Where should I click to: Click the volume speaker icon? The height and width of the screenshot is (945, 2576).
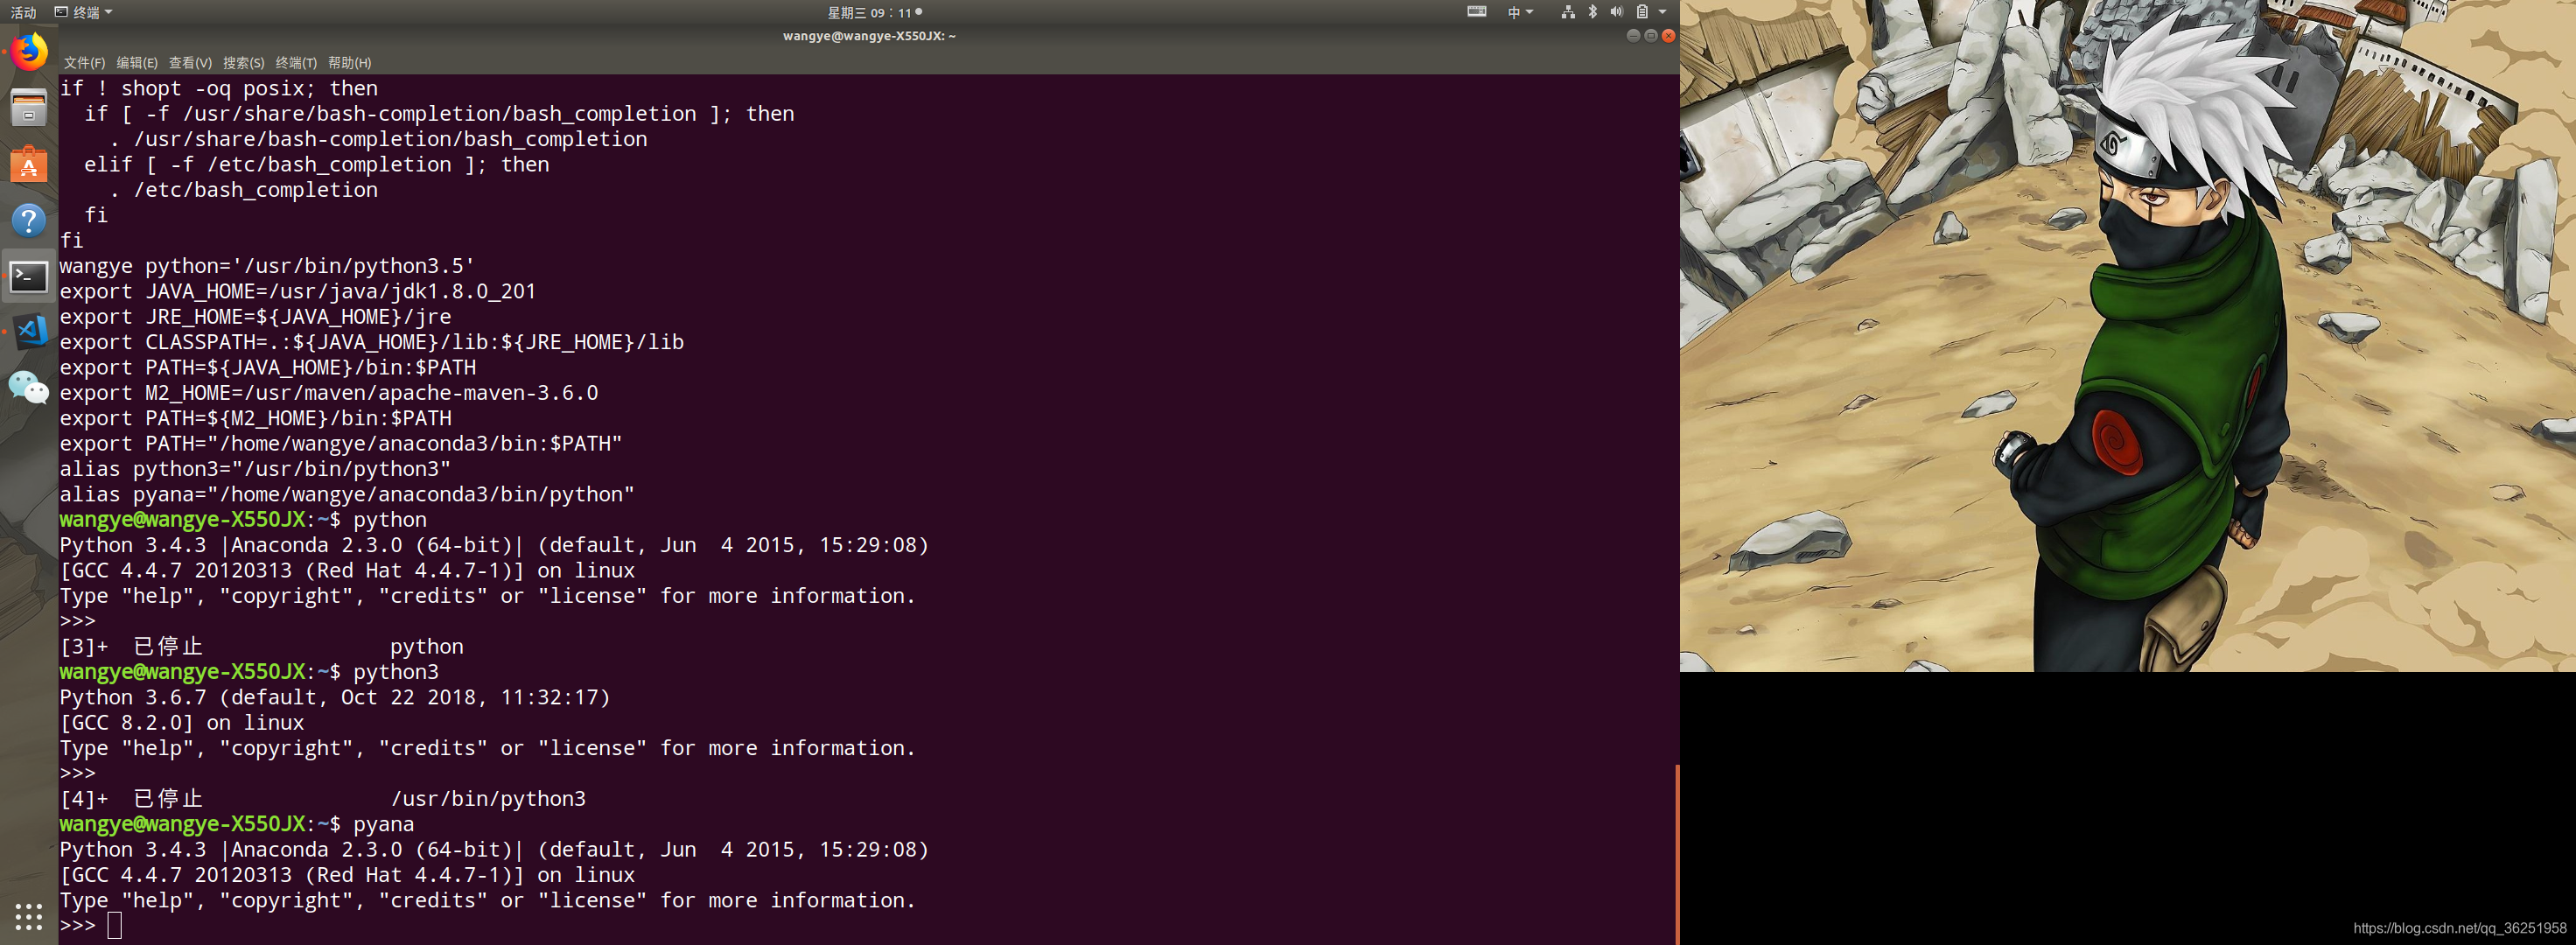1616,12
